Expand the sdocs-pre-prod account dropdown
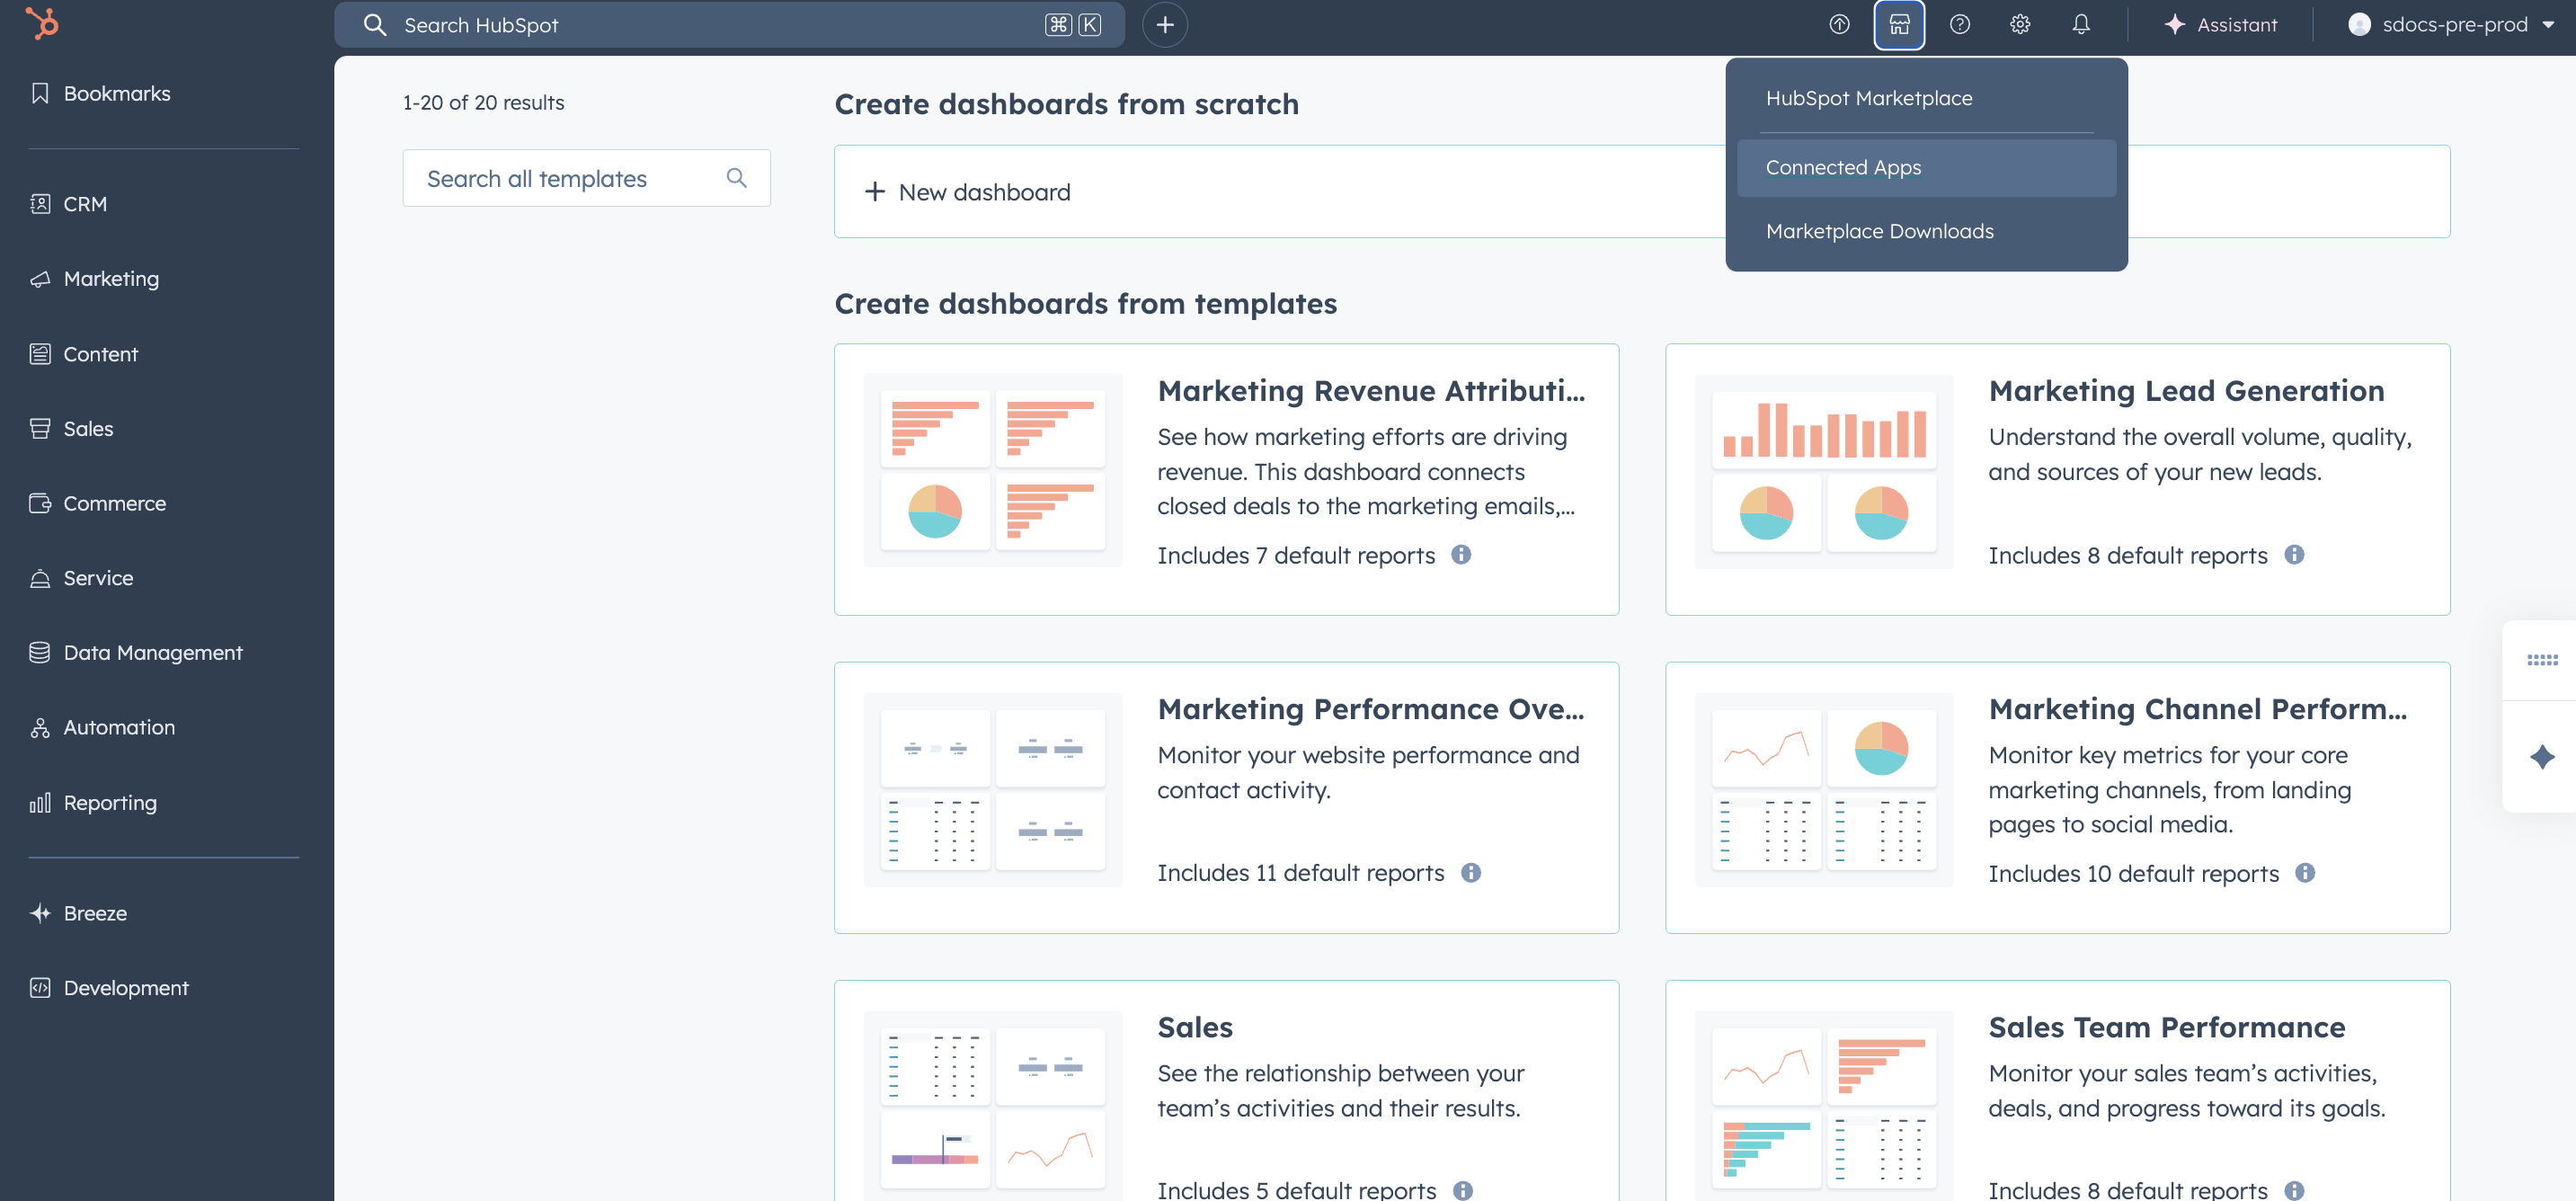Screen dimensions: 2576x1201 (x=2450, y=25)
